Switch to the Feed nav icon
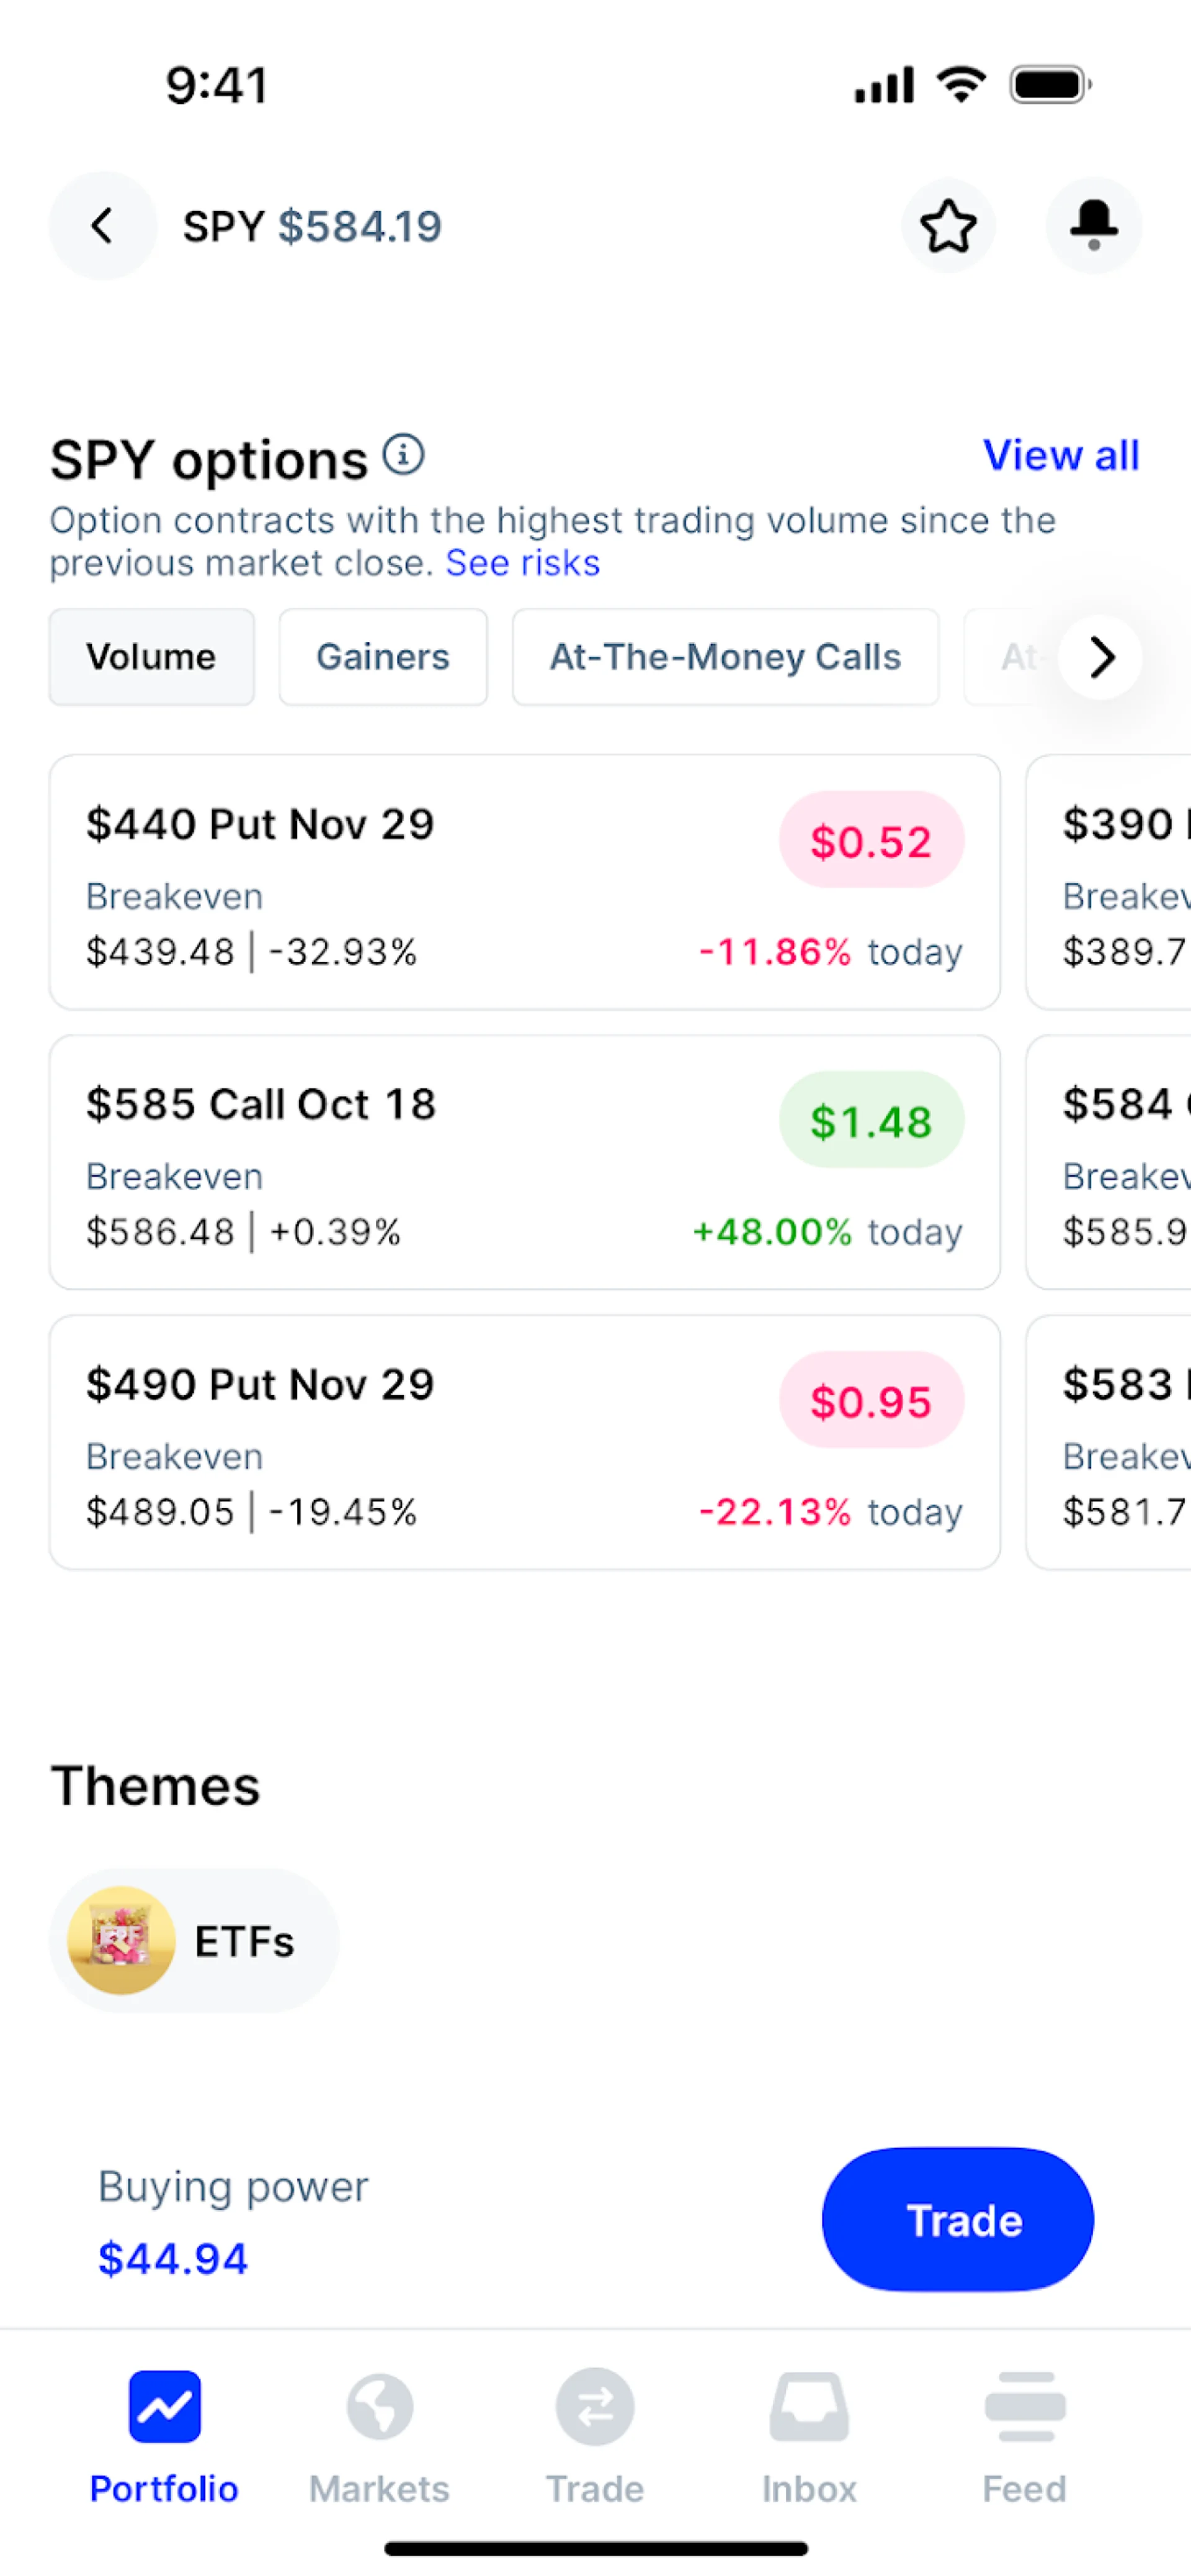Screen dimensions: 1191x2576 click(x=1024, y=2406)
